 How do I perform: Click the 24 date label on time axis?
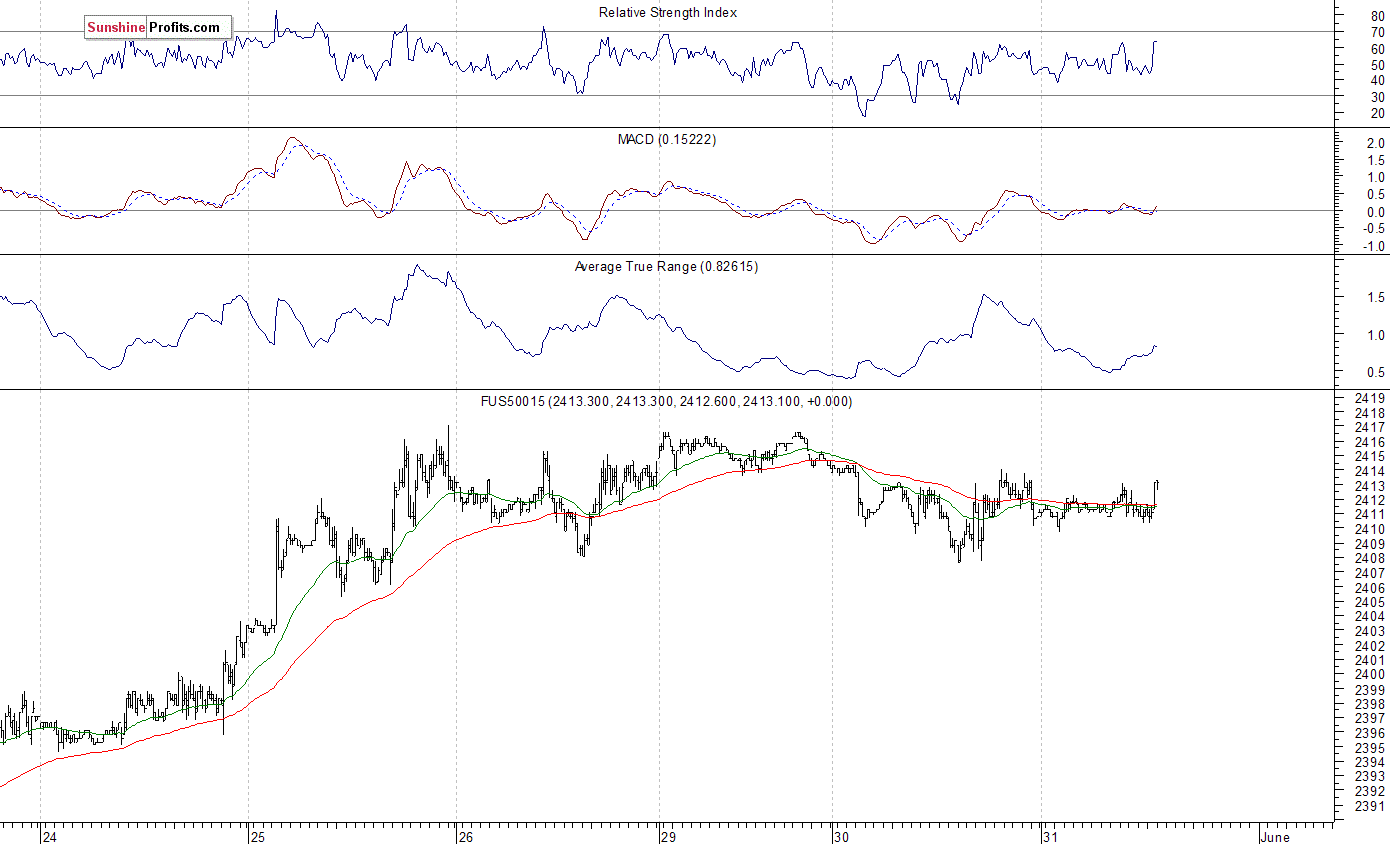pyautogui.click(x=50, y=836)
